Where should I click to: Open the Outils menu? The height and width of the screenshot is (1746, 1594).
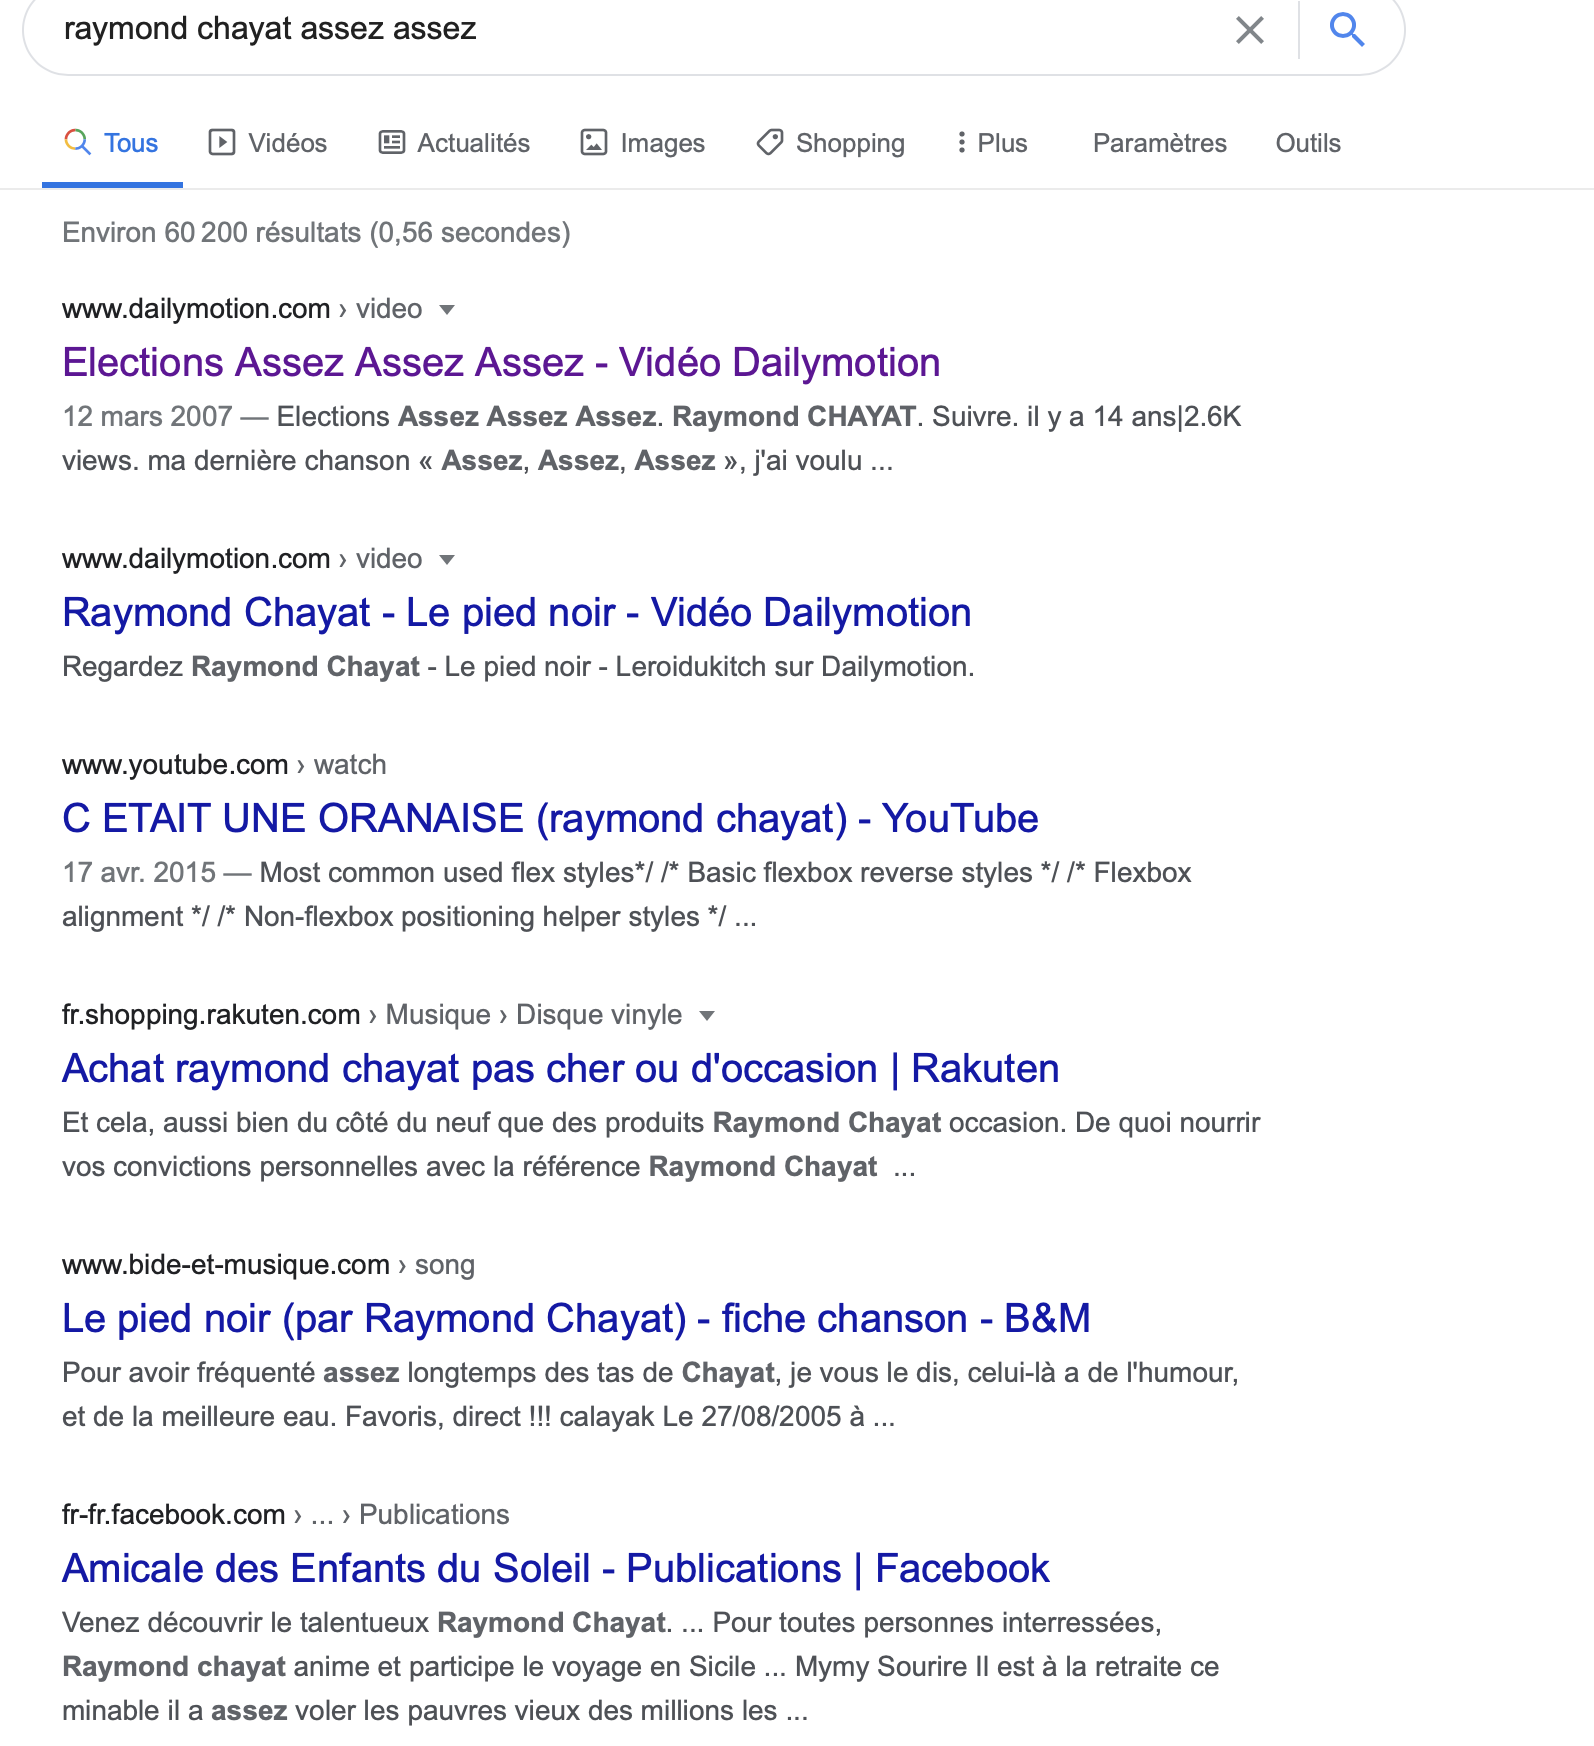point(1307,143)
